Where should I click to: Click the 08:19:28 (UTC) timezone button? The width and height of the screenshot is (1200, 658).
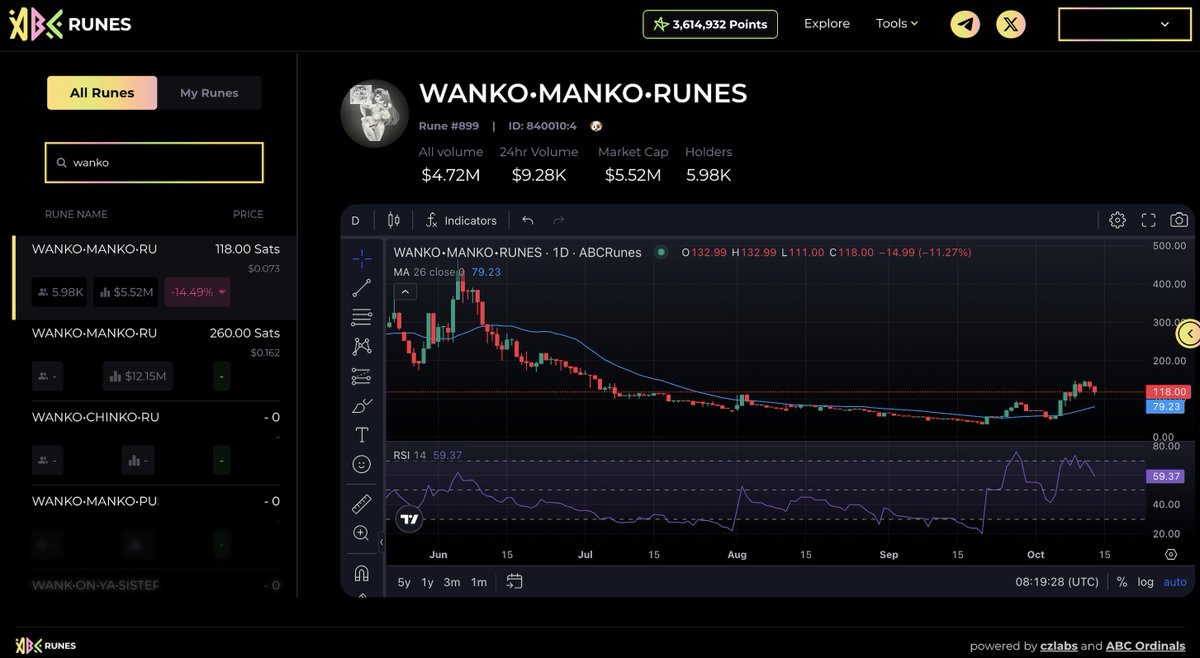pos(1059,582)
